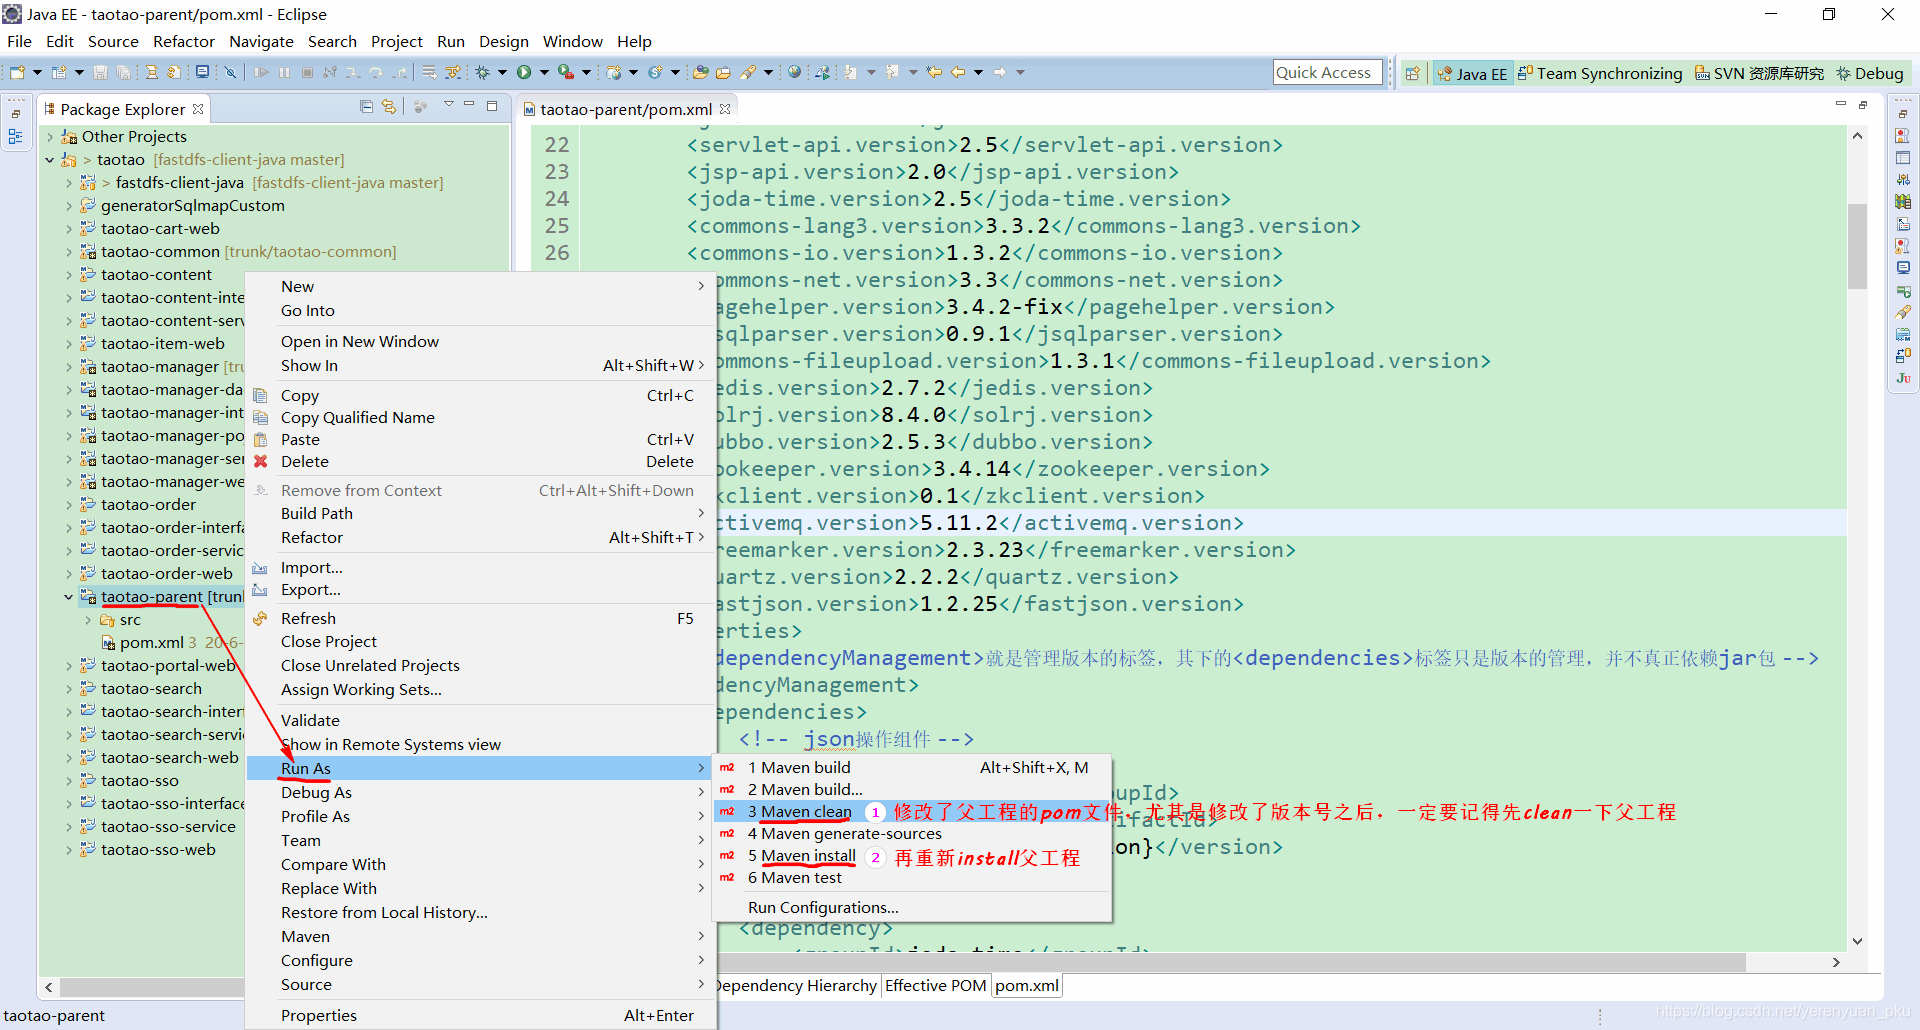The image size is (1920, 1030).
Task: Expand the fastdfs-client-java project
Action: [x=68, y=183]
